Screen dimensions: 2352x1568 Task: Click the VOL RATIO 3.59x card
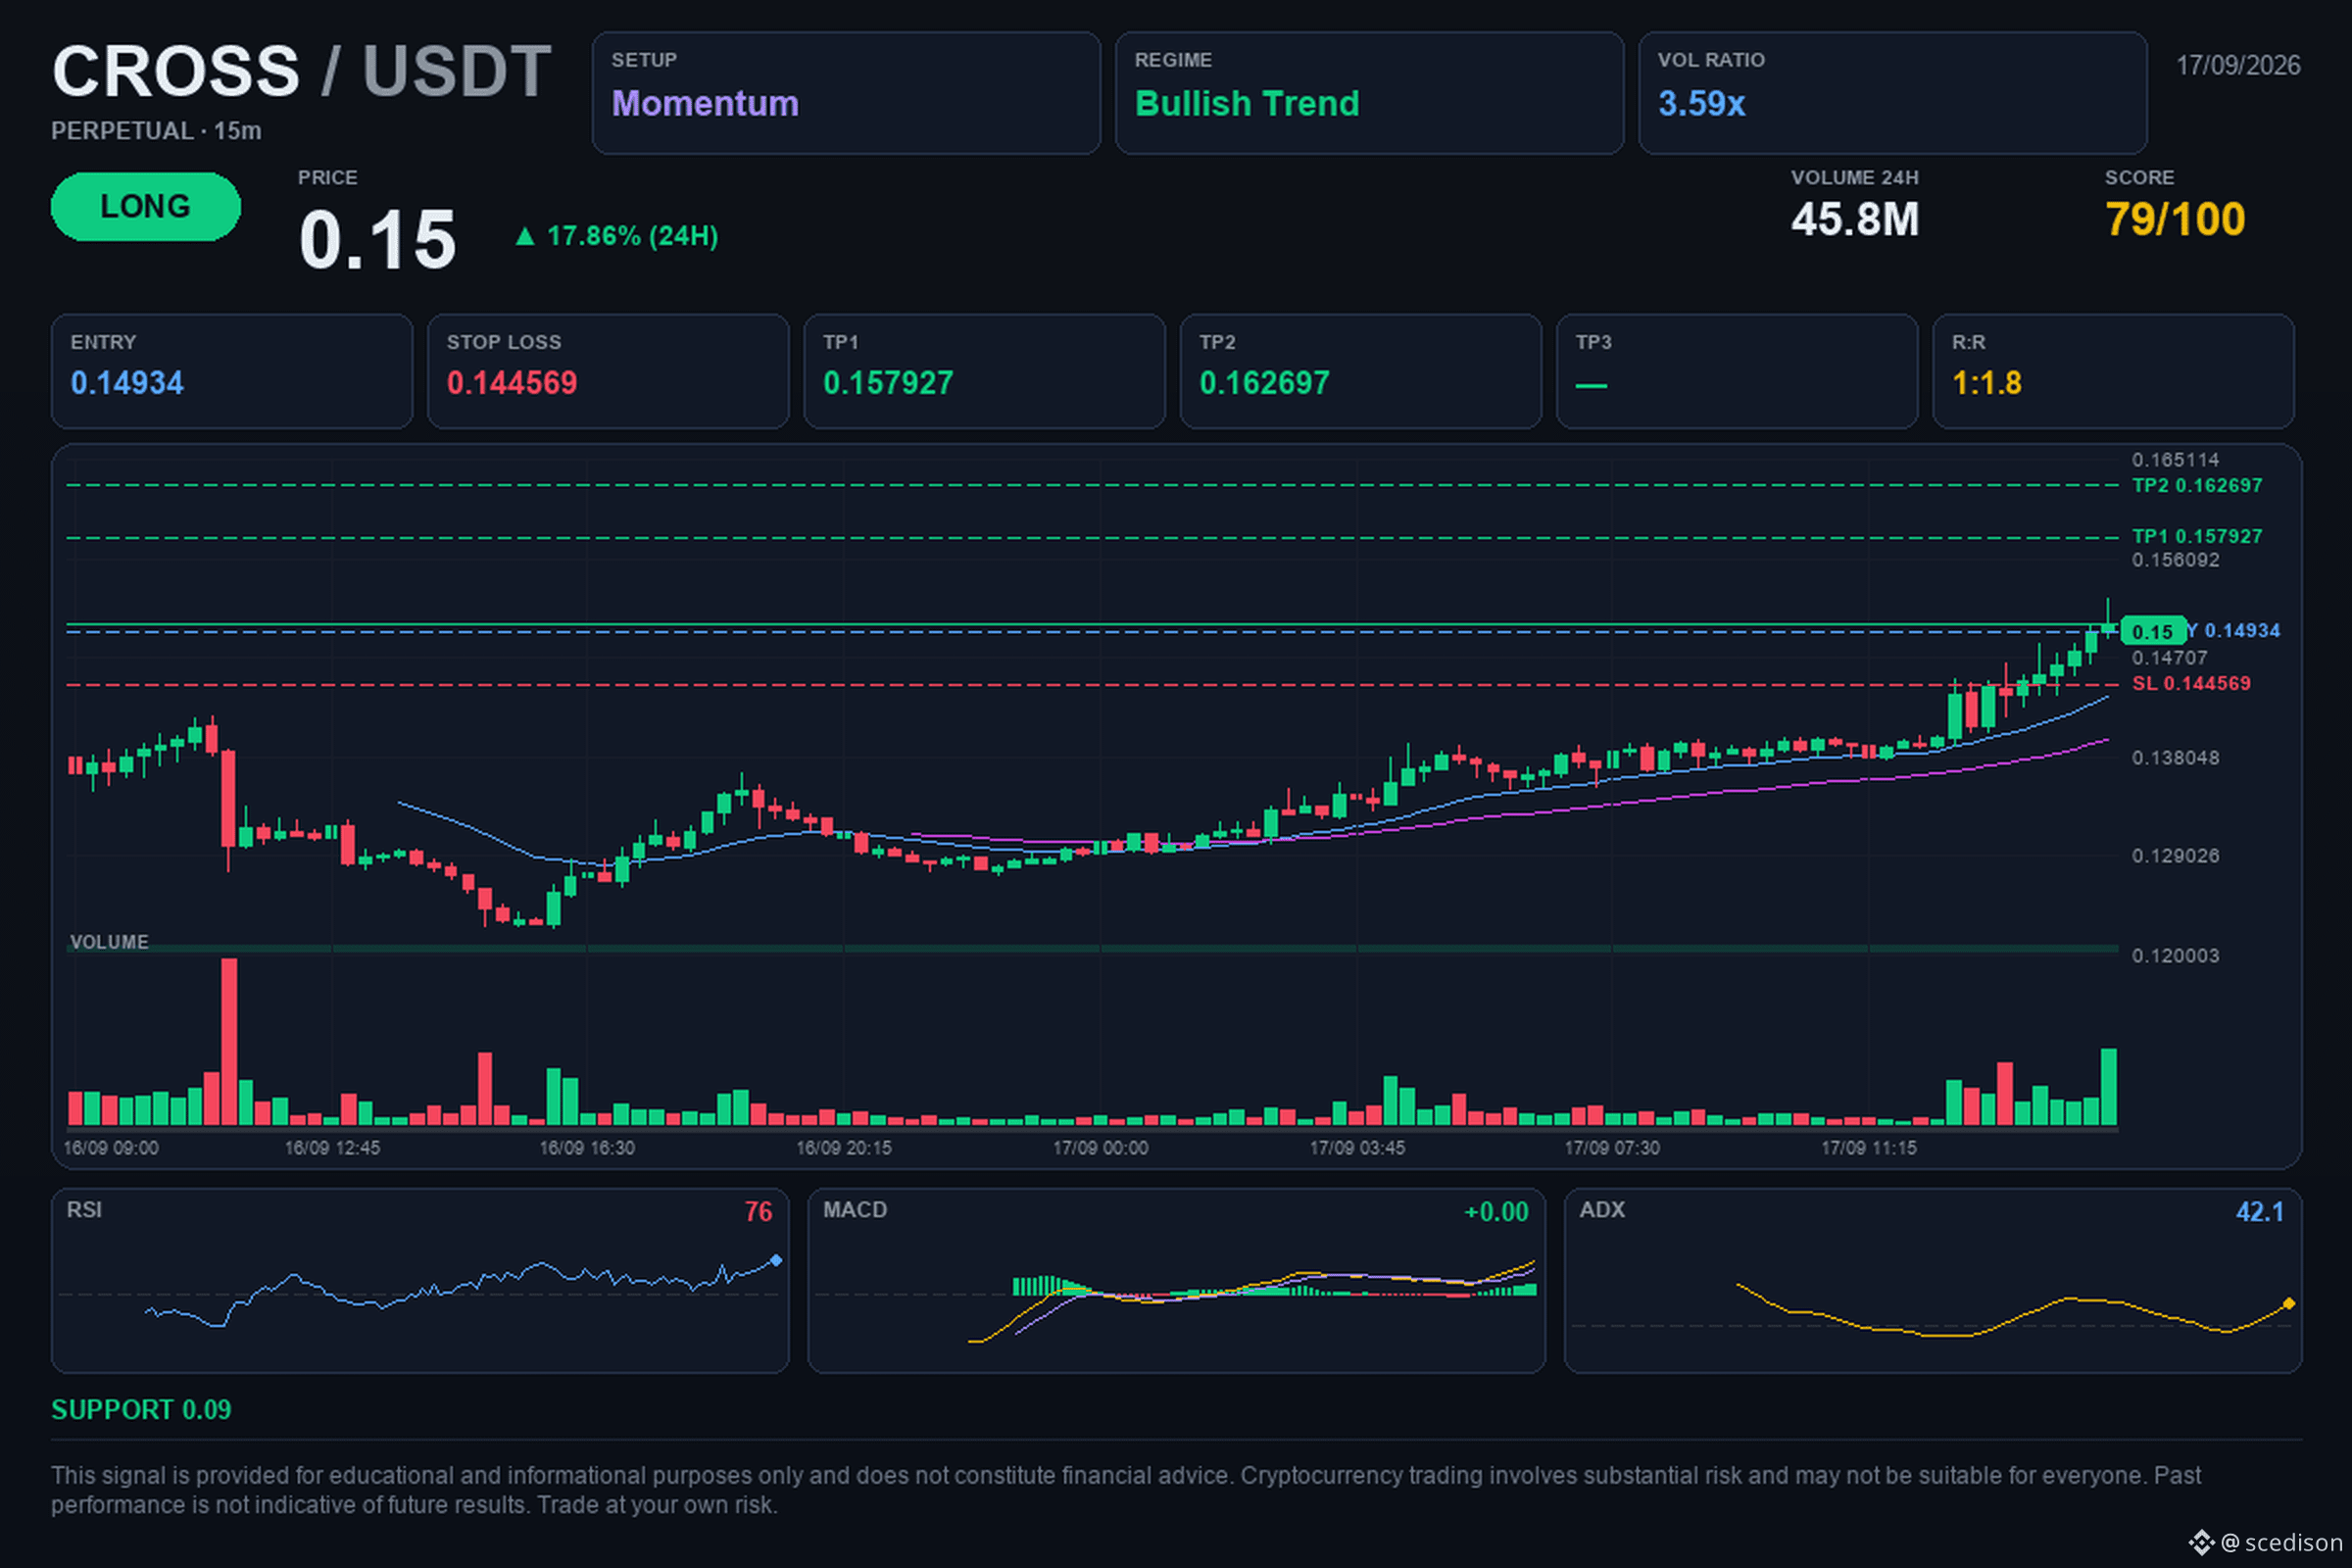(x=1892, y=93)
